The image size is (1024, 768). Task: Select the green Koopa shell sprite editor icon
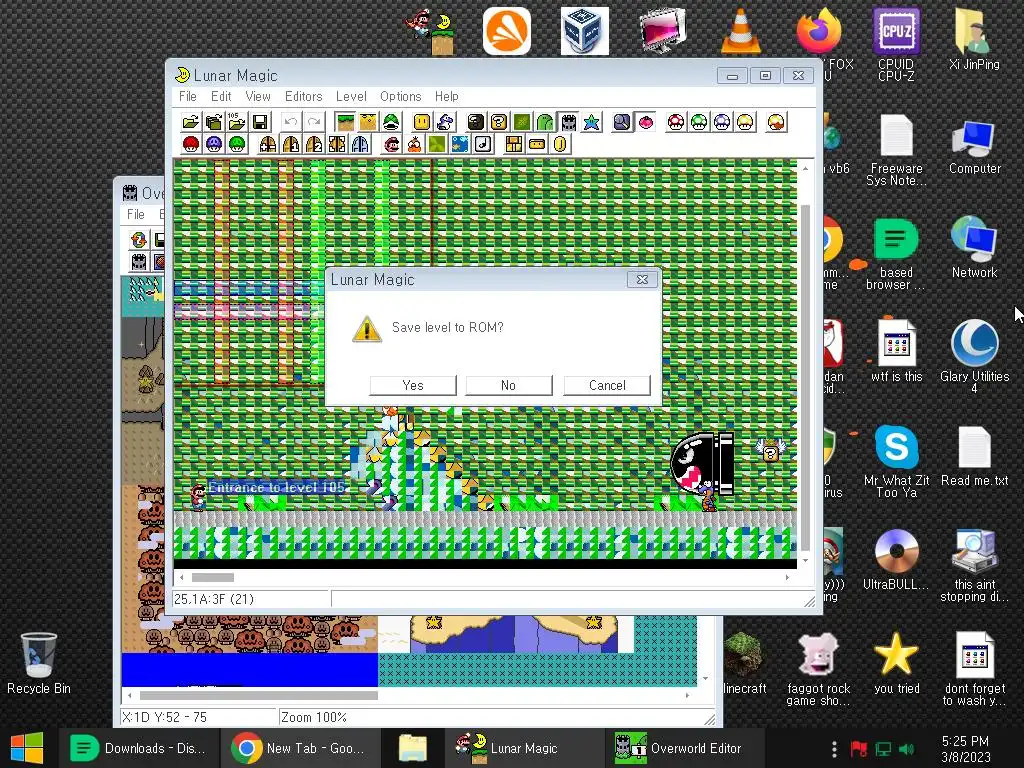391,122
